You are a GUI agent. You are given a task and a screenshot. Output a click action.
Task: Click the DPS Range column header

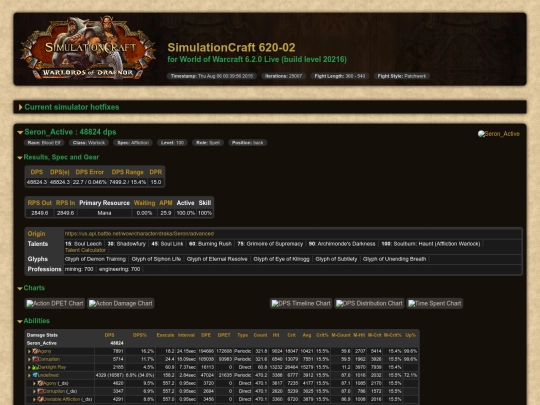pyautogui.click(x=127, y=172)
